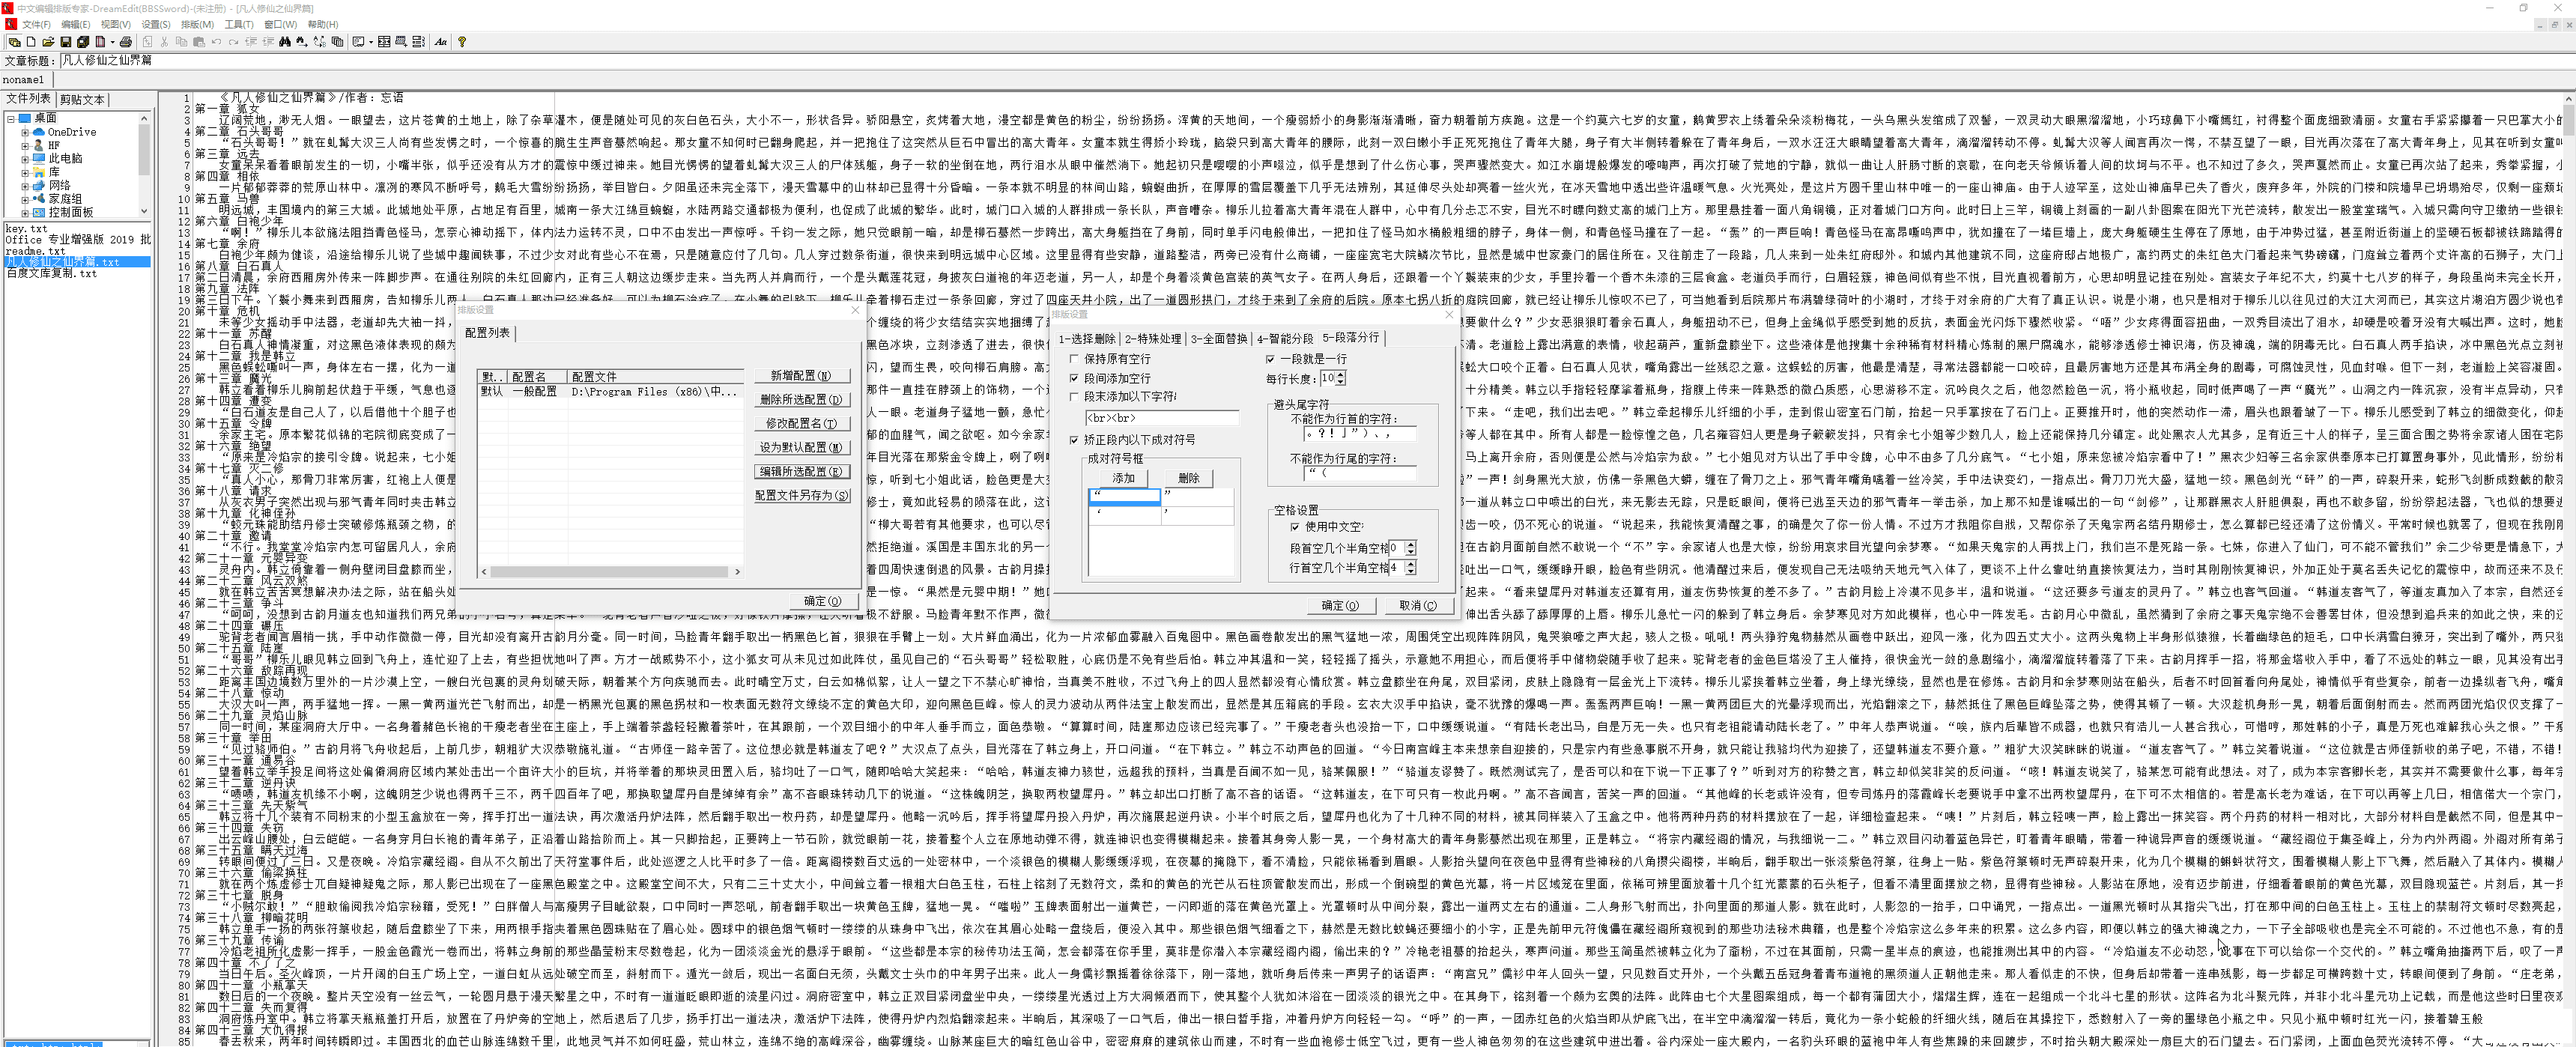Image resolution: width=2576 pixels, height=1047 pixels.
Task: Click the config list horizontal scrollbar
Action: [611, 572]
